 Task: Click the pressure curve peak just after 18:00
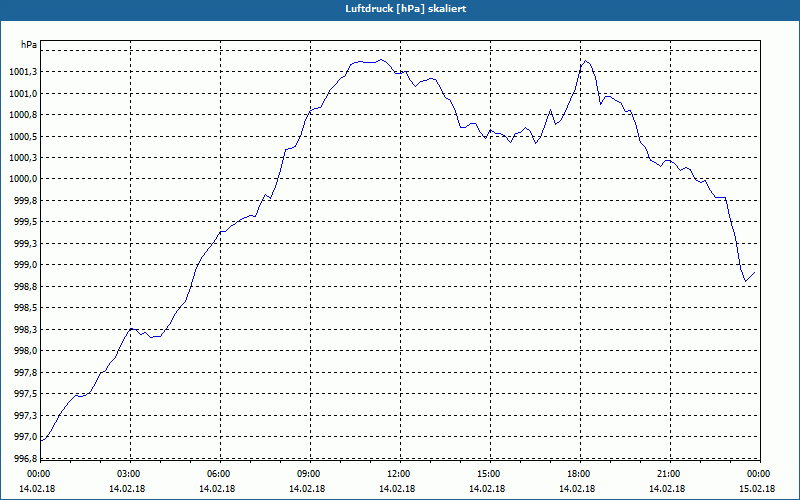(x=585, y=61)
